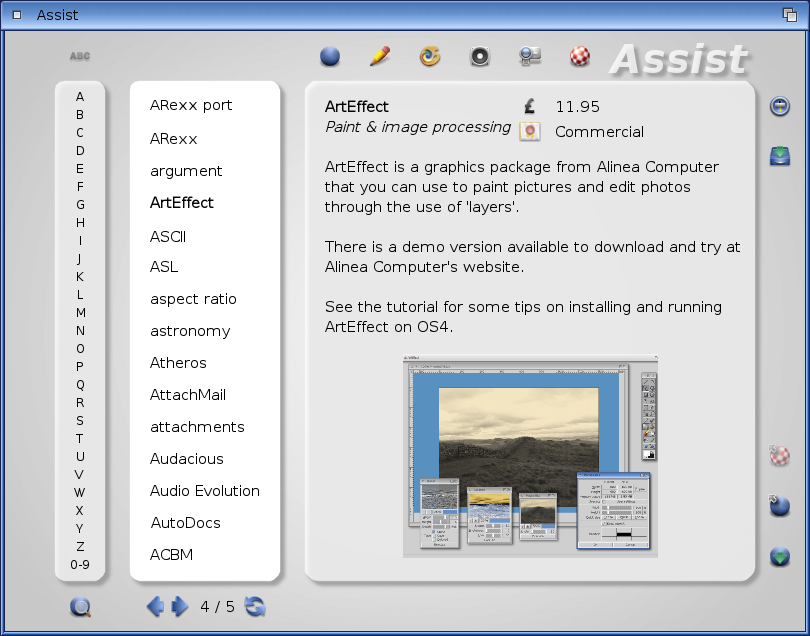Open the swirl browser category icon
This screenshot has width=810, height=636.
pyautogui.click(x=430, y=56)
